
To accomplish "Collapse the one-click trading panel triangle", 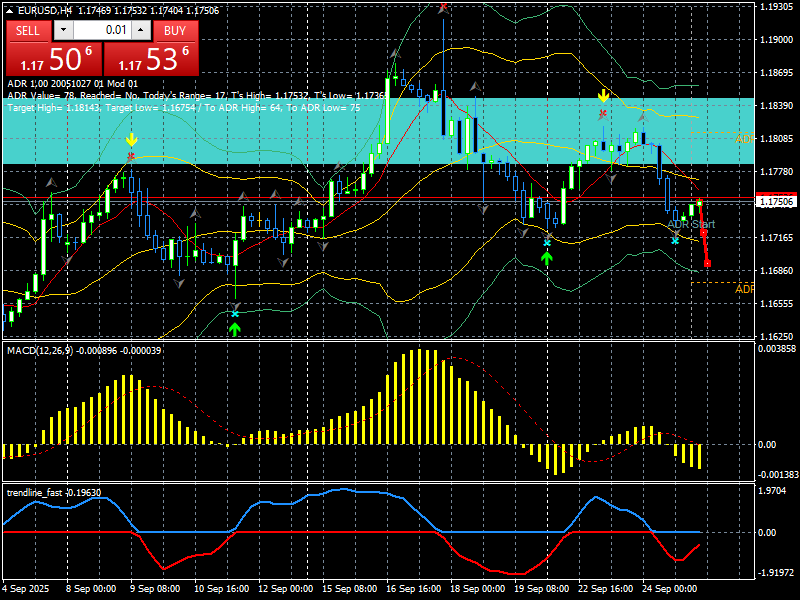I will [10, 11].
